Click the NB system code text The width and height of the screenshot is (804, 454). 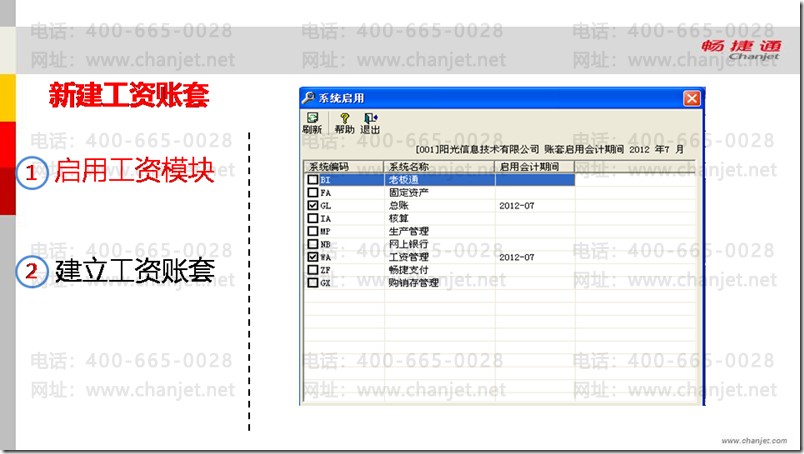click(326, 244)
